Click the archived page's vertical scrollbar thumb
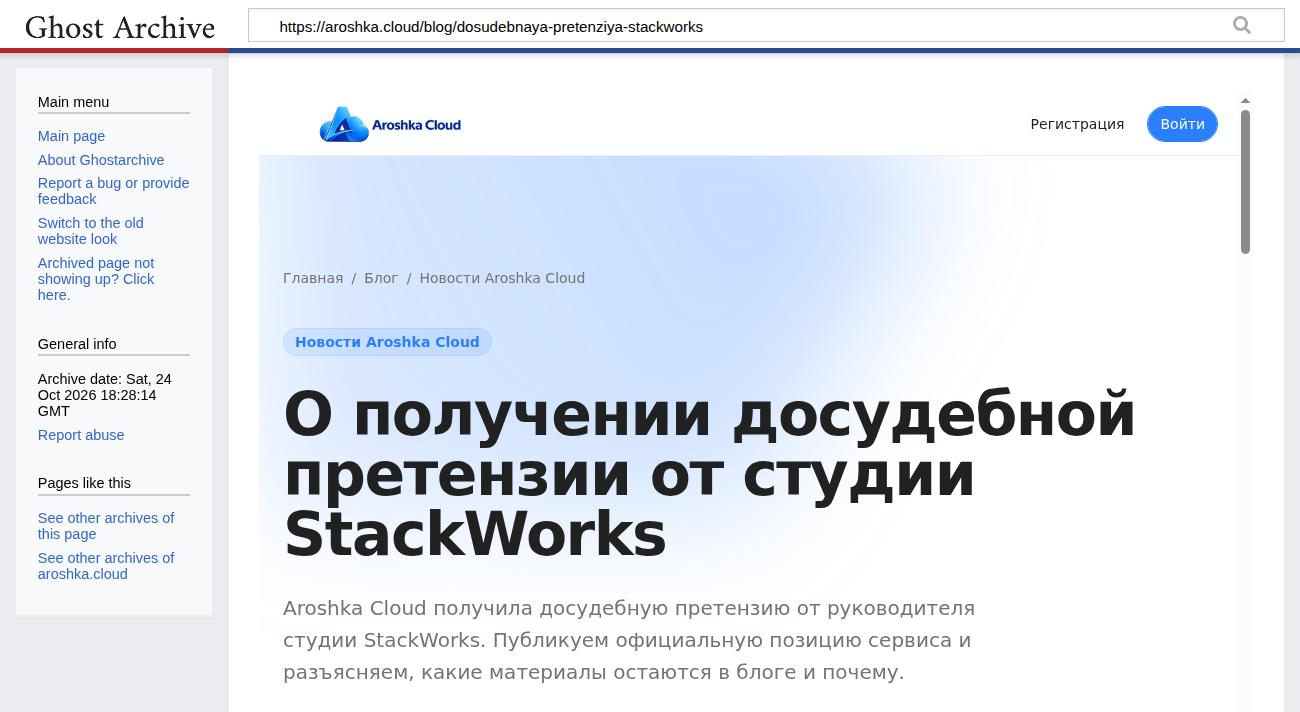This screenshot has height=712, width=1300. point(1246,182)
